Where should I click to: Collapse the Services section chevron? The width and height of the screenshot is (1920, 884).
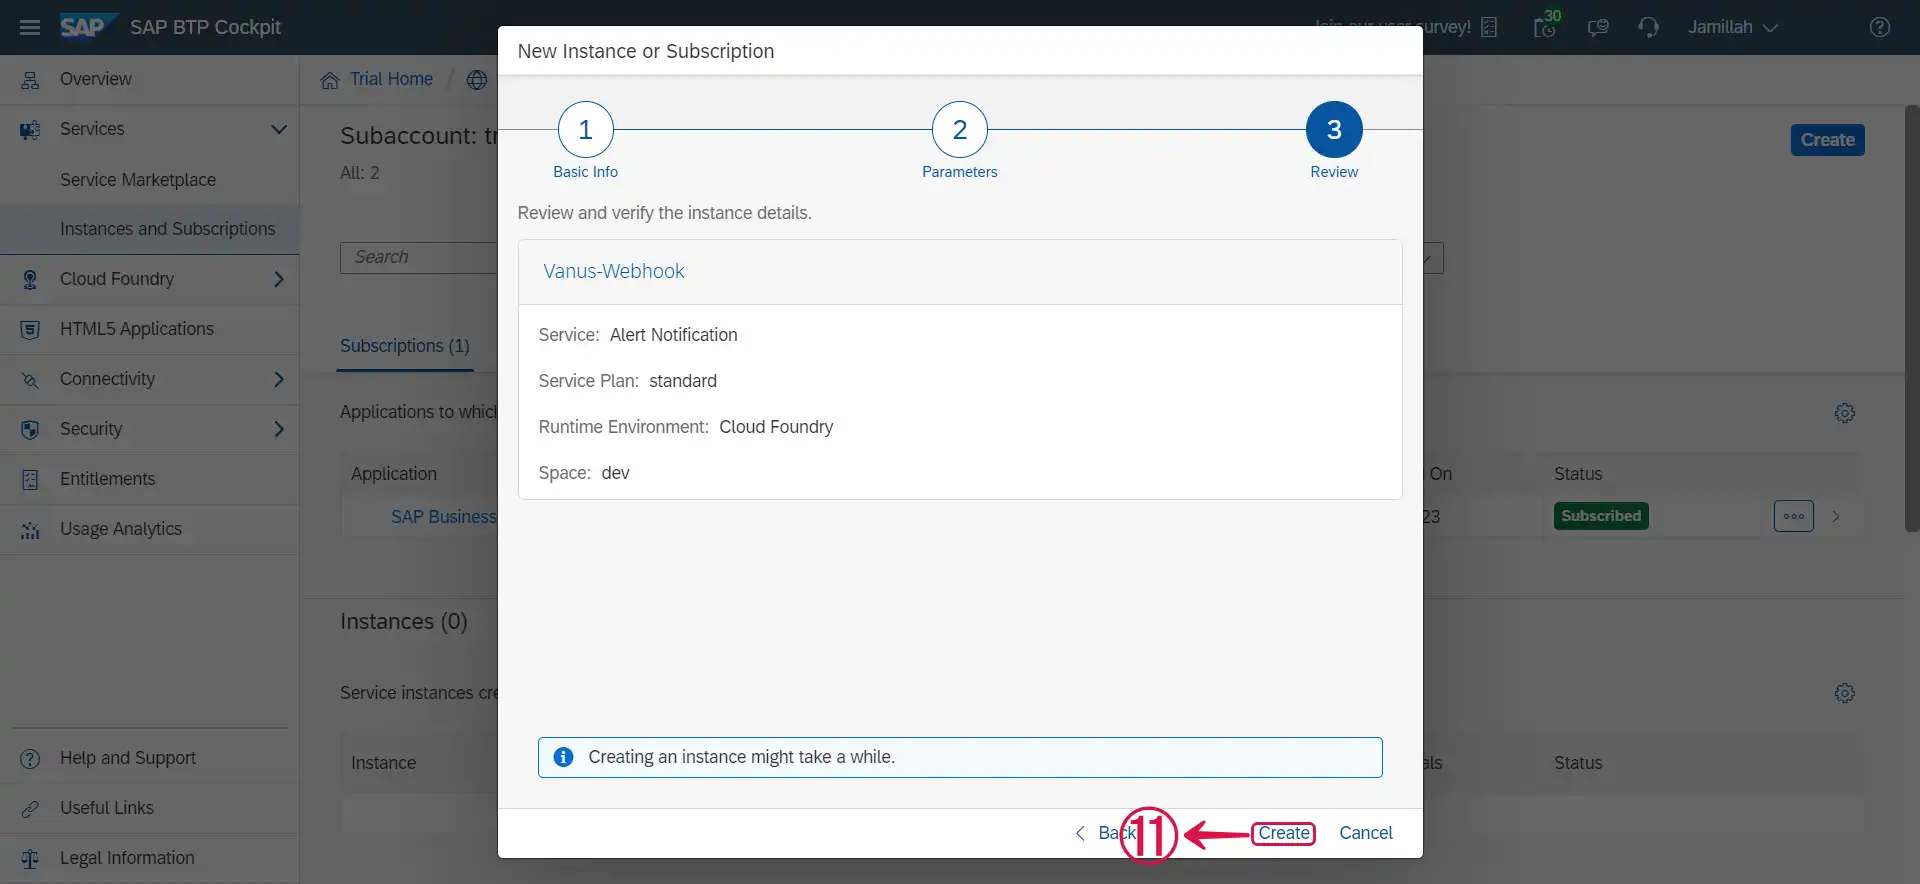pos(279,129)
